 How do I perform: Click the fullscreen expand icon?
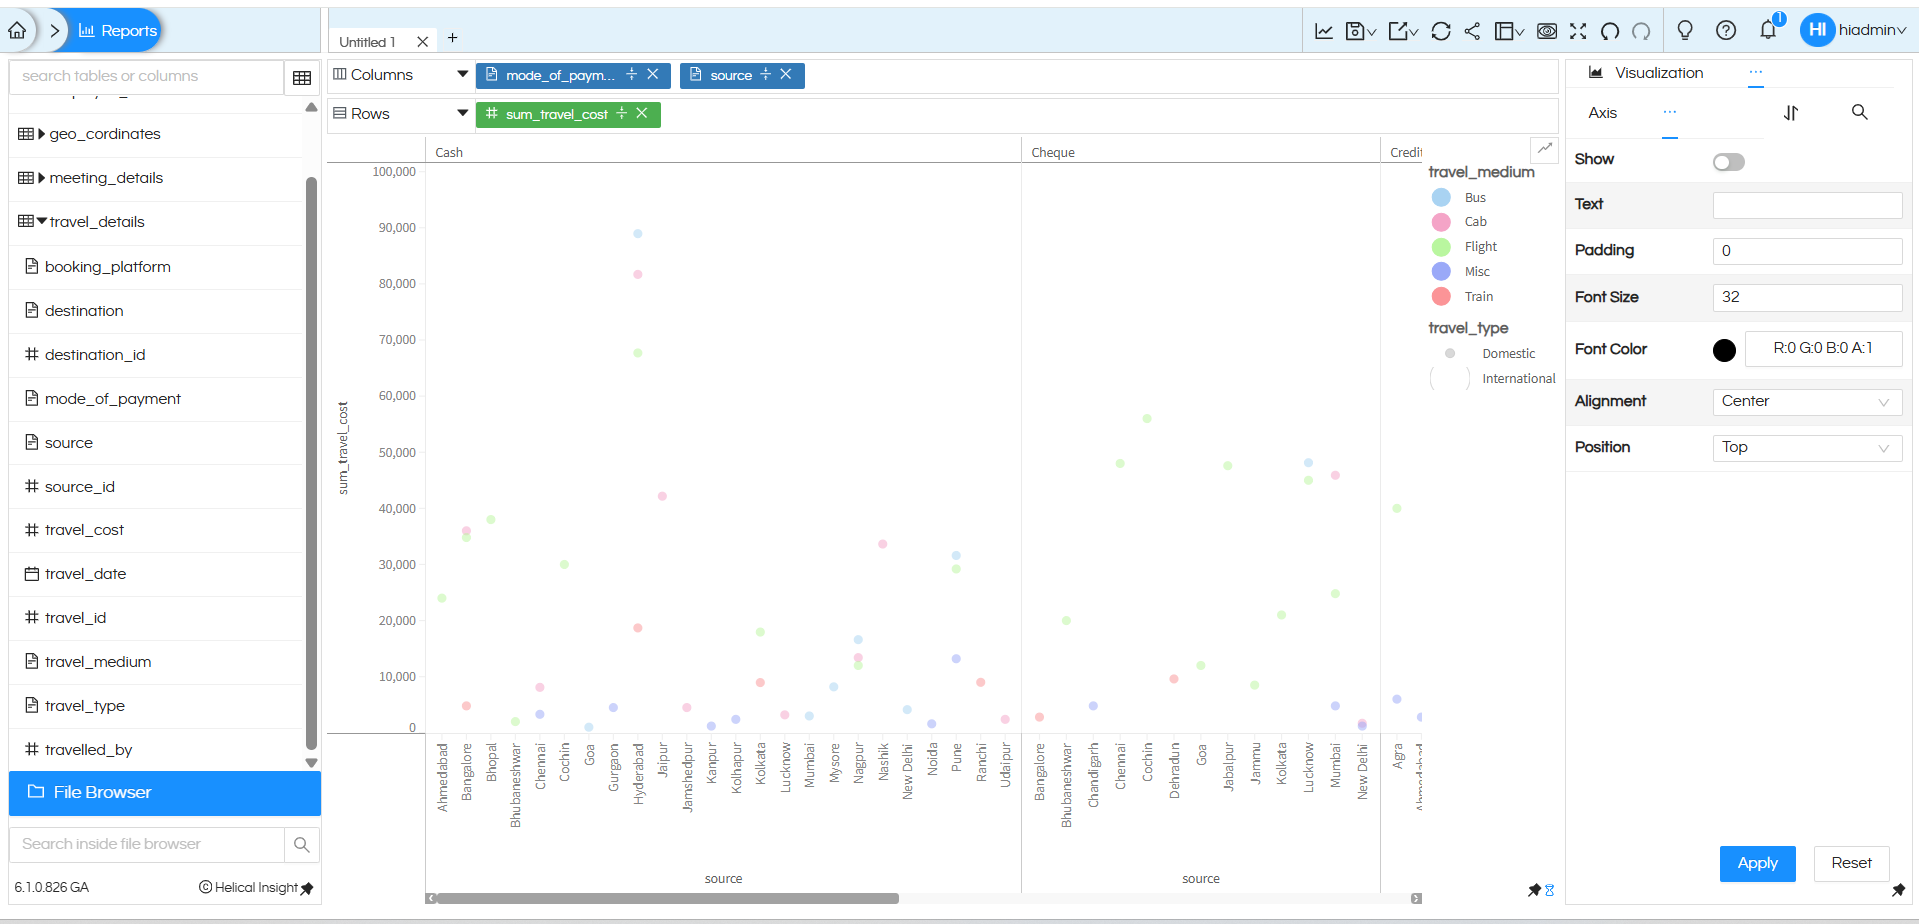[1578, 31]
